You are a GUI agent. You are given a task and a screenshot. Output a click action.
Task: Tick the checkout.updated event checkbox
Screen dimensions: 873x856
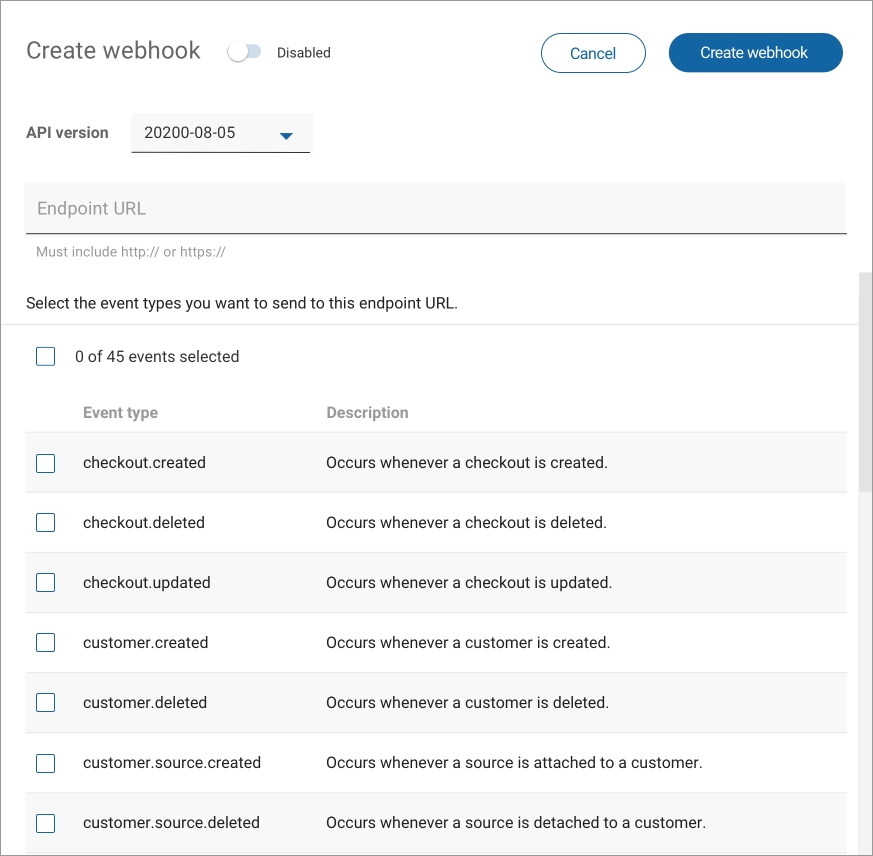tap(46, 582)
